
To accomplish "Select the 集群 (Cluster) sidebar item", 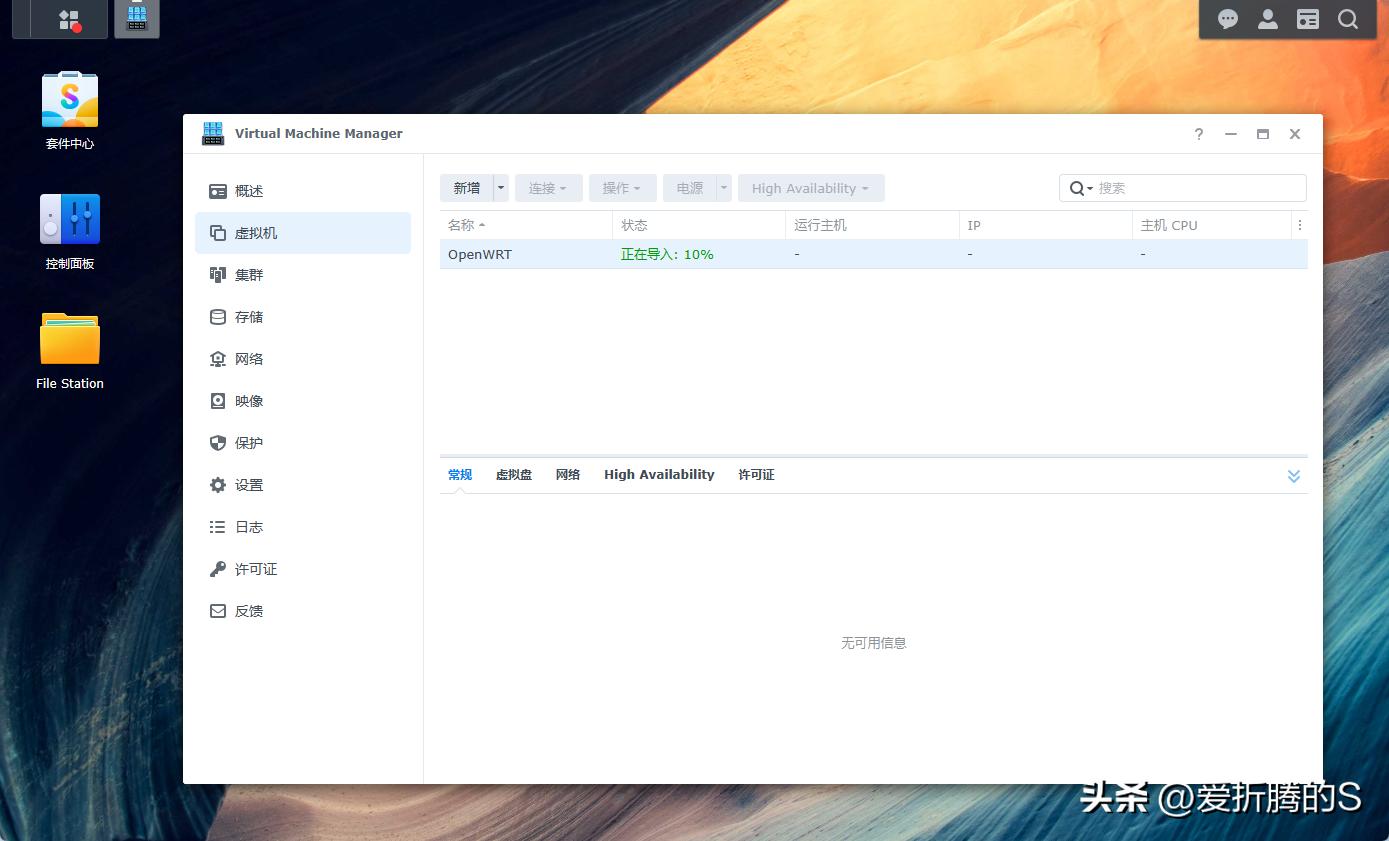I will coord(249,274).
